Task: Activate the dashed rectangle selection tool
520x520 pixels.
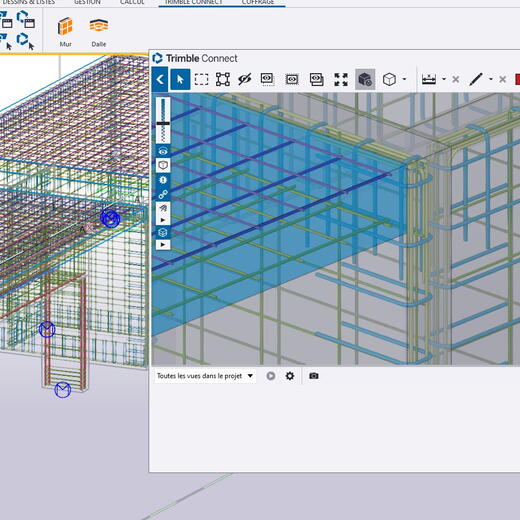Action: [x=201, y=80]
